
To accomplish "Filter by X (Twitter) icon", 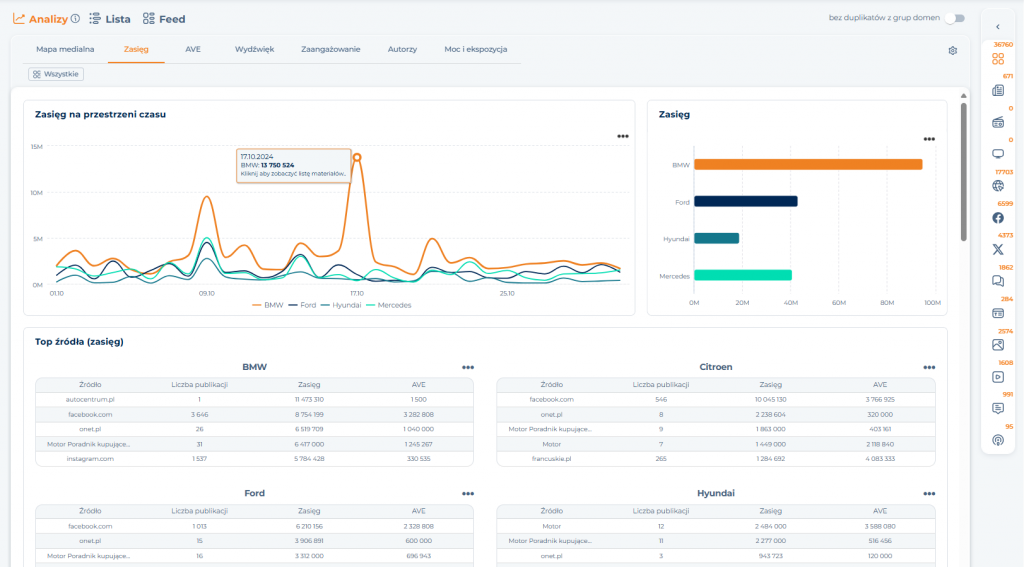I will click(998, 250).
